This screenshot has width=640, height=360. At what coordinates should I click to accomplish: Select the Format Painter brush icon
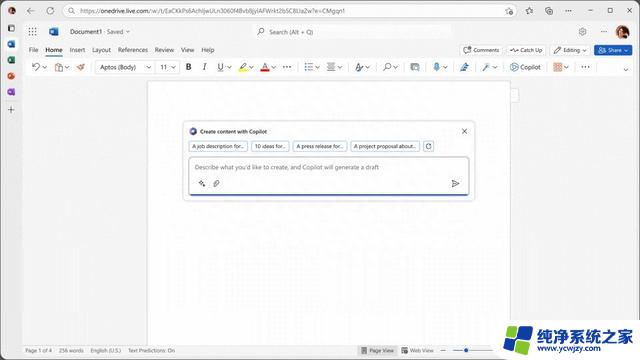(80, 67)
